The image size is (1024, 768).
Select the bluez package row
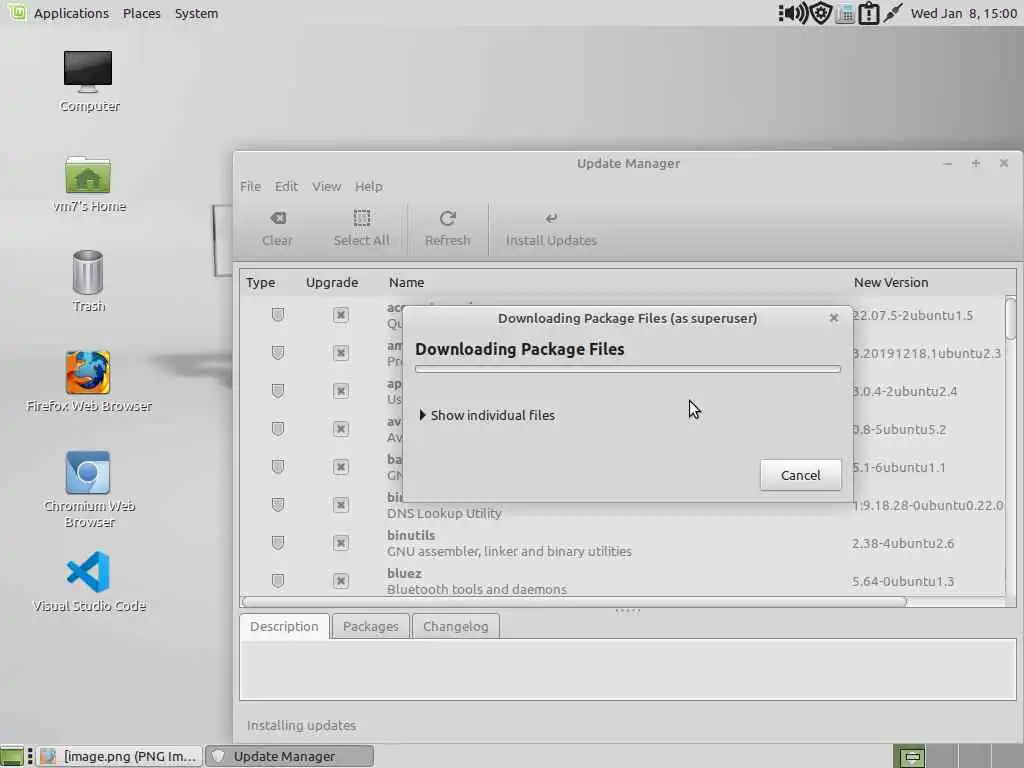624,581
